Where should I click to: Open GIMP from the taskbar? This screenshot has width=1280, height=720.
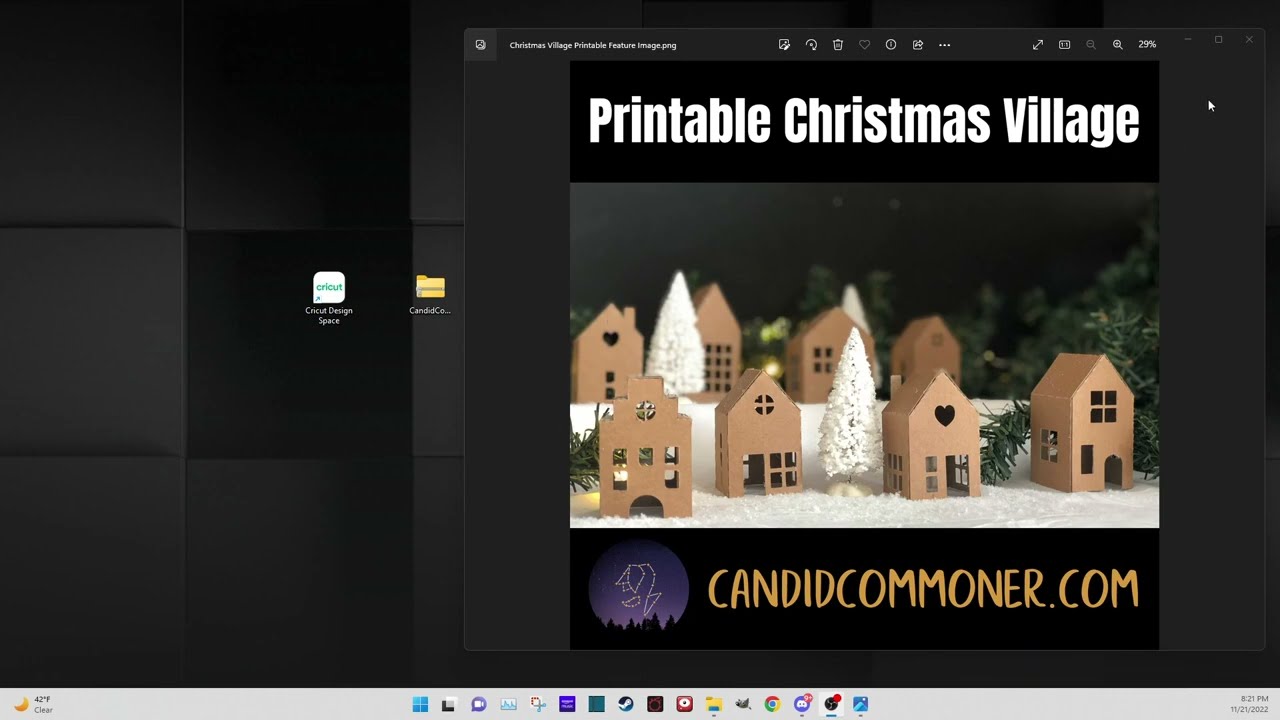tap(743, 704)
